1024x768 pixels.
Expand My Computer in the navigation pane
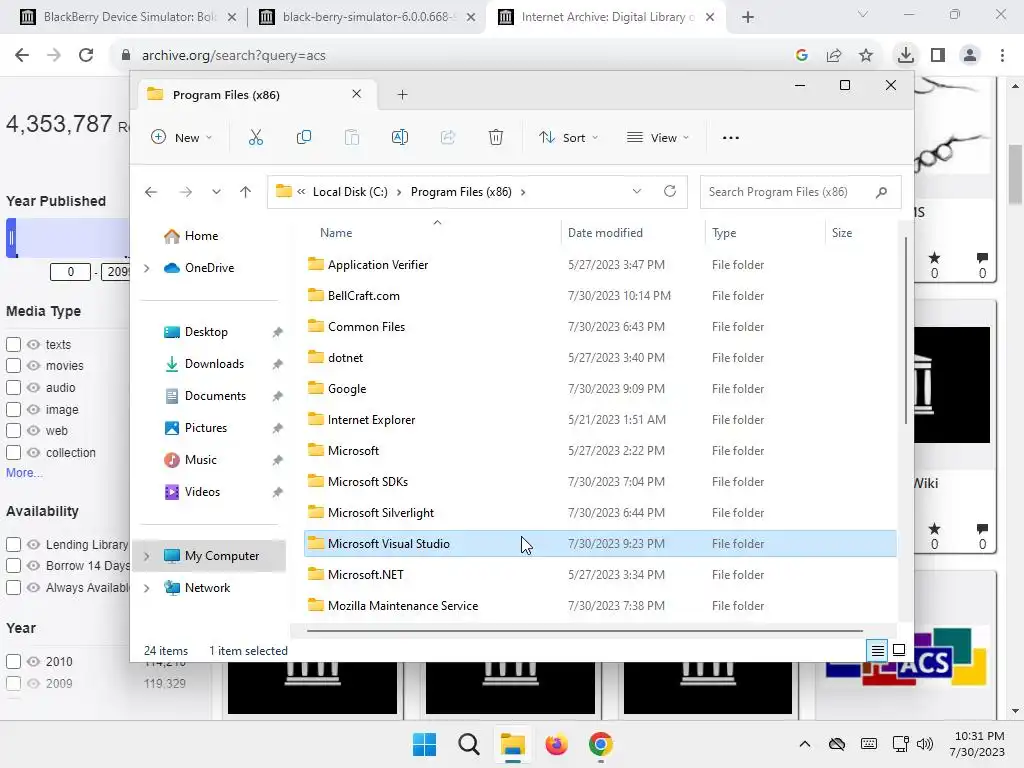click(147, 556)
